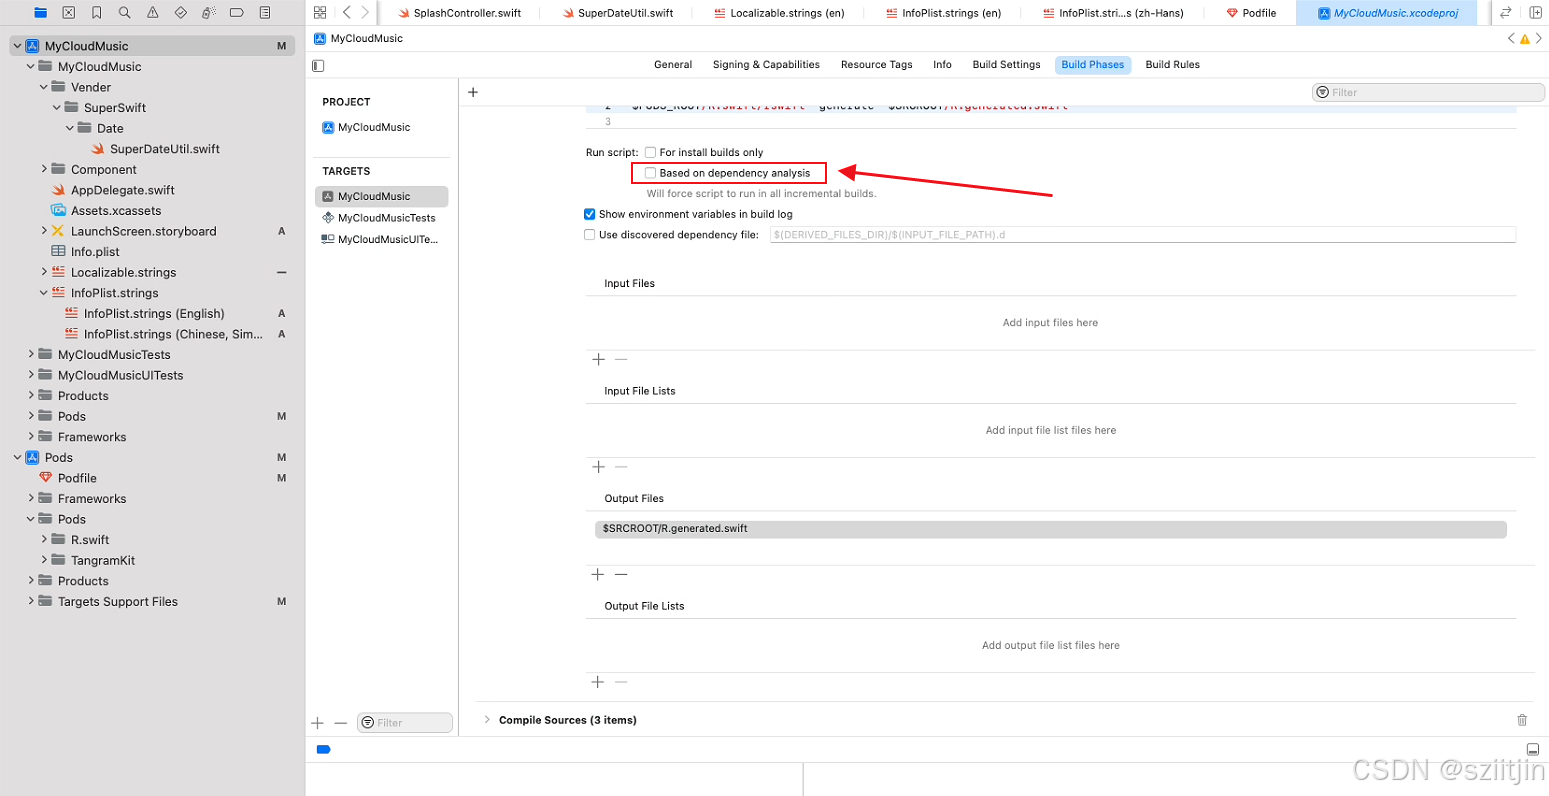This screenshot has width=1549, height=796.
Task: Open the Podfile editor tab
Action: point(1251,13)
